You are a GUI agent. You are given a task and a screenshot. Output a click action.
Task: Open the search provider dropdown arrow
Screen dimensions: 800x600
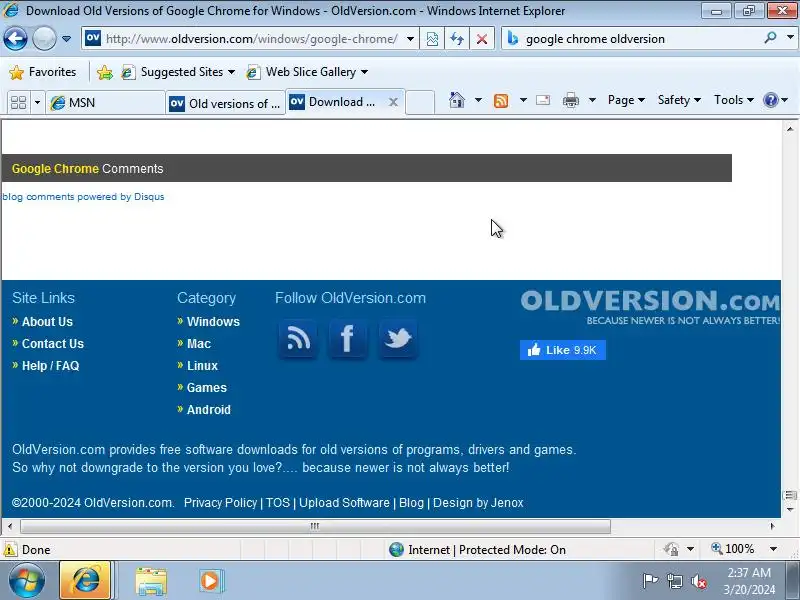[x=790, y=38]
